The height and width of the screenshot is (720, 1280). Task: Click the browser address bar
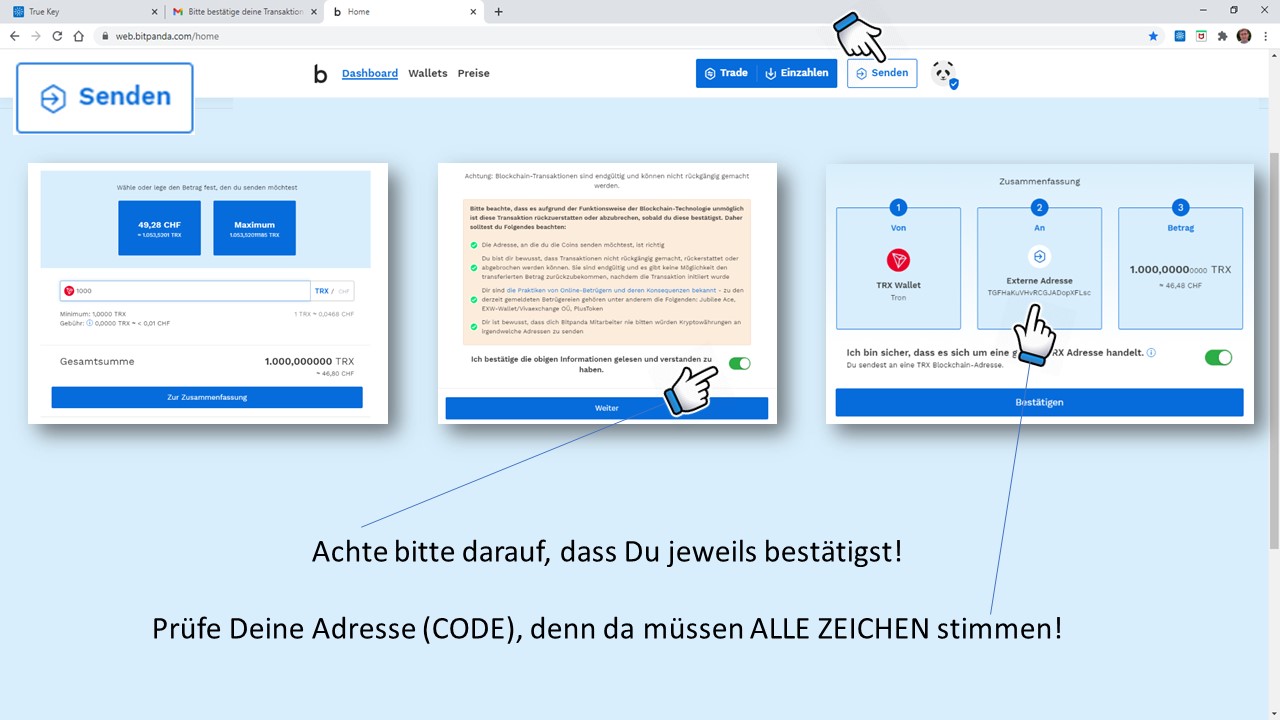click(x=620, y=36)
